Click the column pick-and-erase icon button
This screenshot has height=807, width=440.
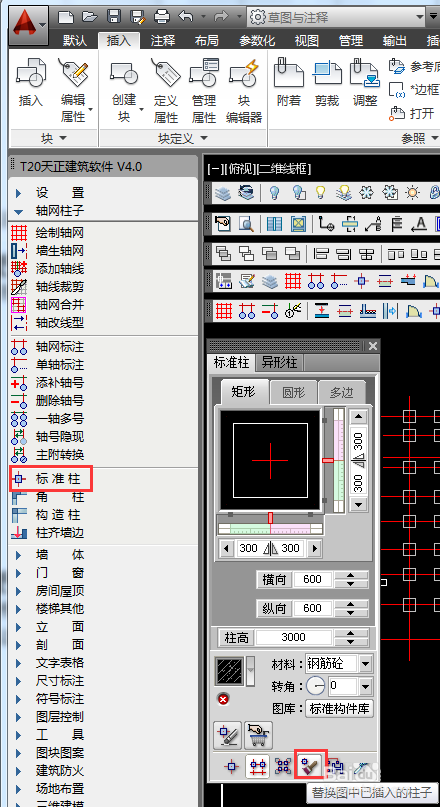pos(227,735)
